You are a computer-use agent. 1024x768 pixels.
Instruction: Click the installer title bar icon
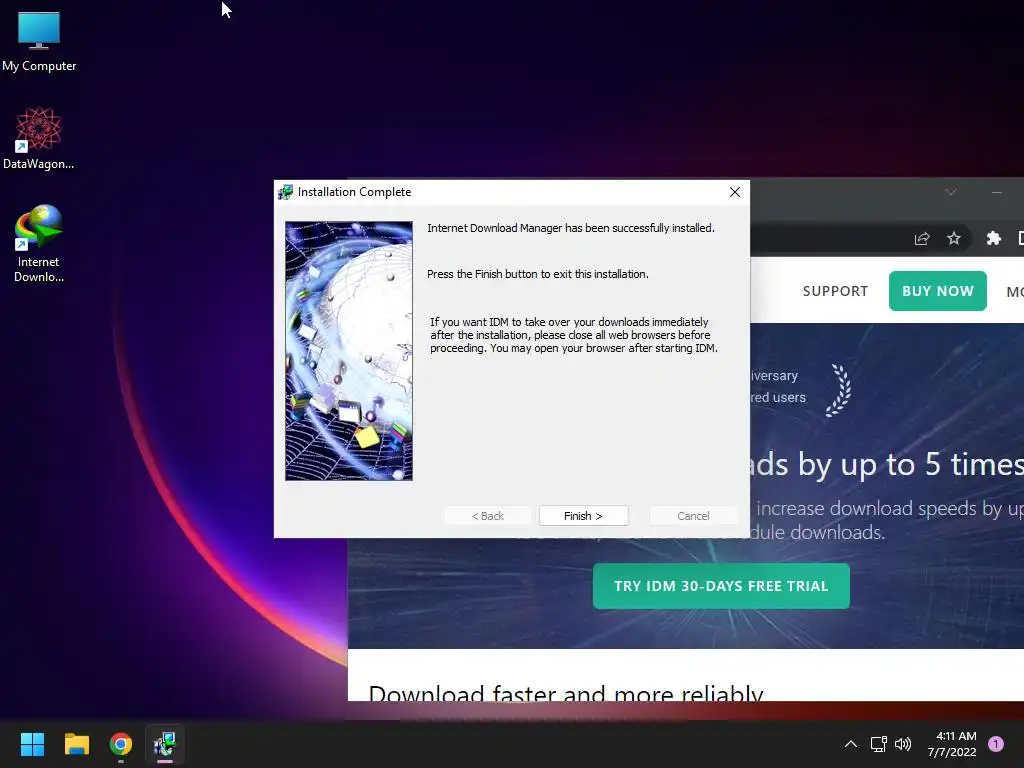[285, 192]
